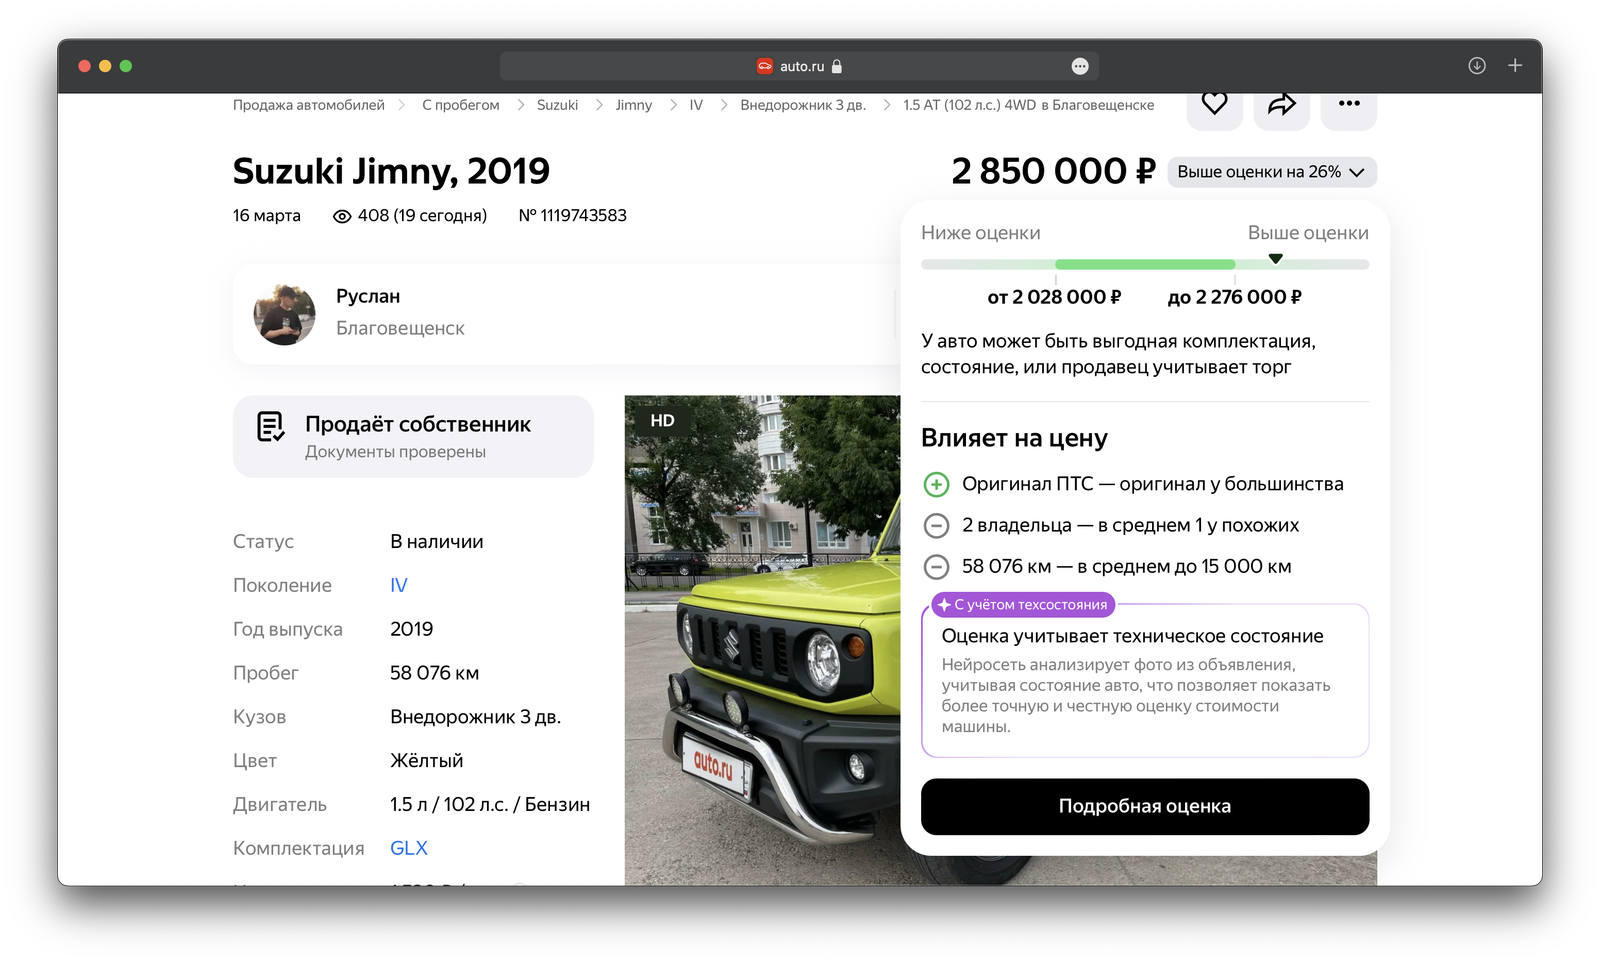Click the Suzuki Jimny, 2019 title
The width and height of the screenshot is (1600, 962).
click(x=391, y=172)
